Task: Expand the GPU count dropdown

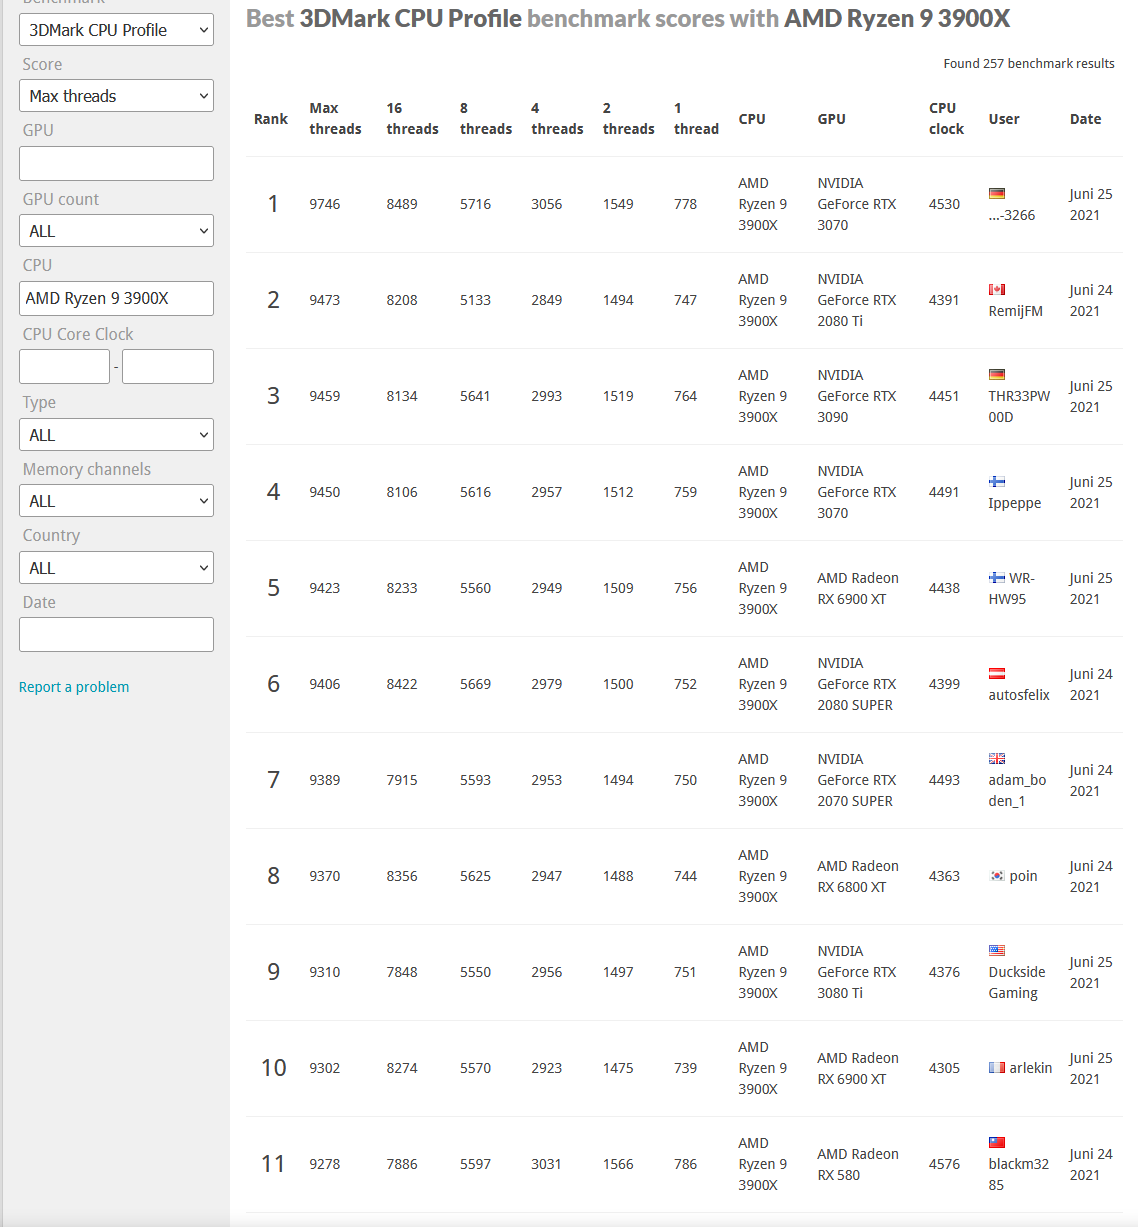Action: point(116,231)
